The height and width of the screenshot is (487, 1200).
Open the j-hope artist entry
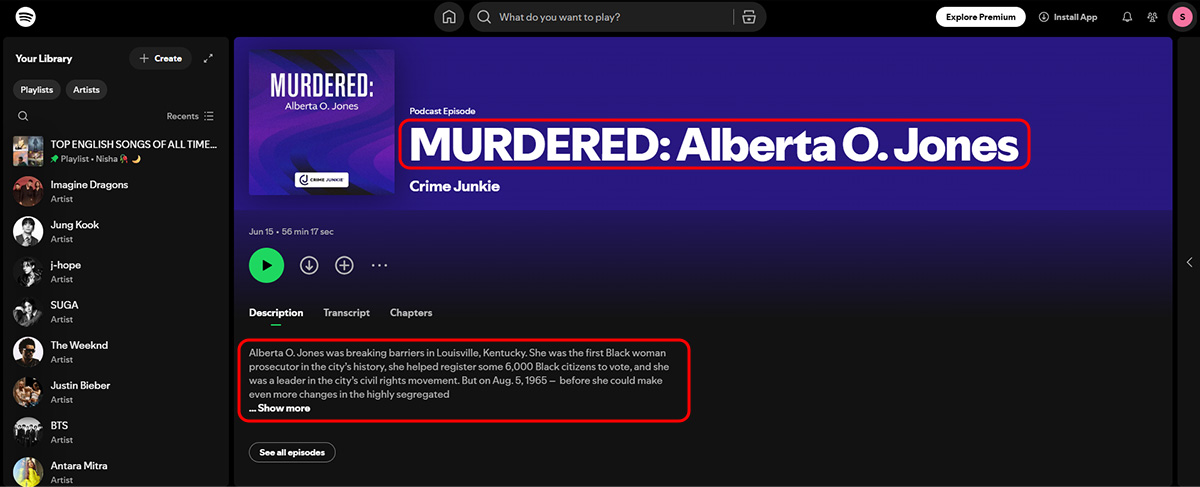coord(115,271)
